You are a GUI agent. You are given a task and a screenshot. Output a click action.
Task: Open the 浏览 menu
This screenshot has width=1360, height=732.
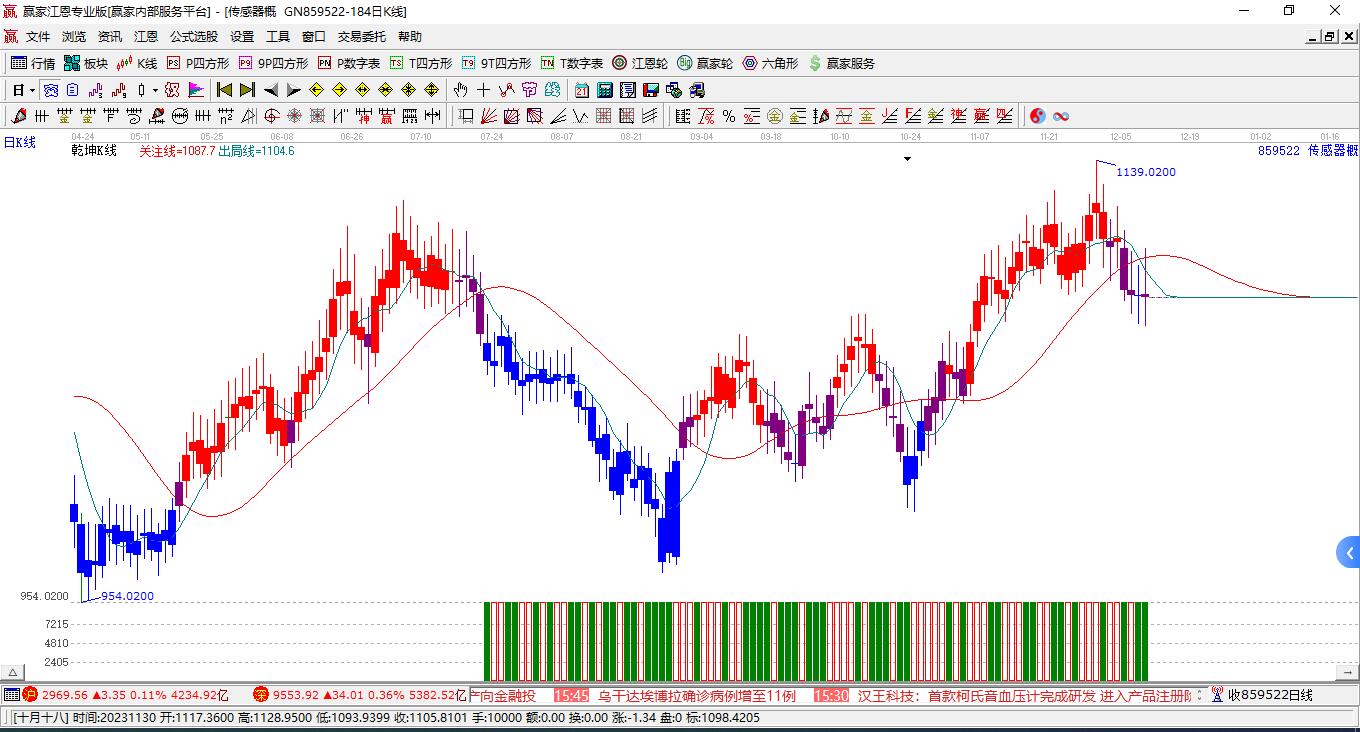(x=74, y=36)
